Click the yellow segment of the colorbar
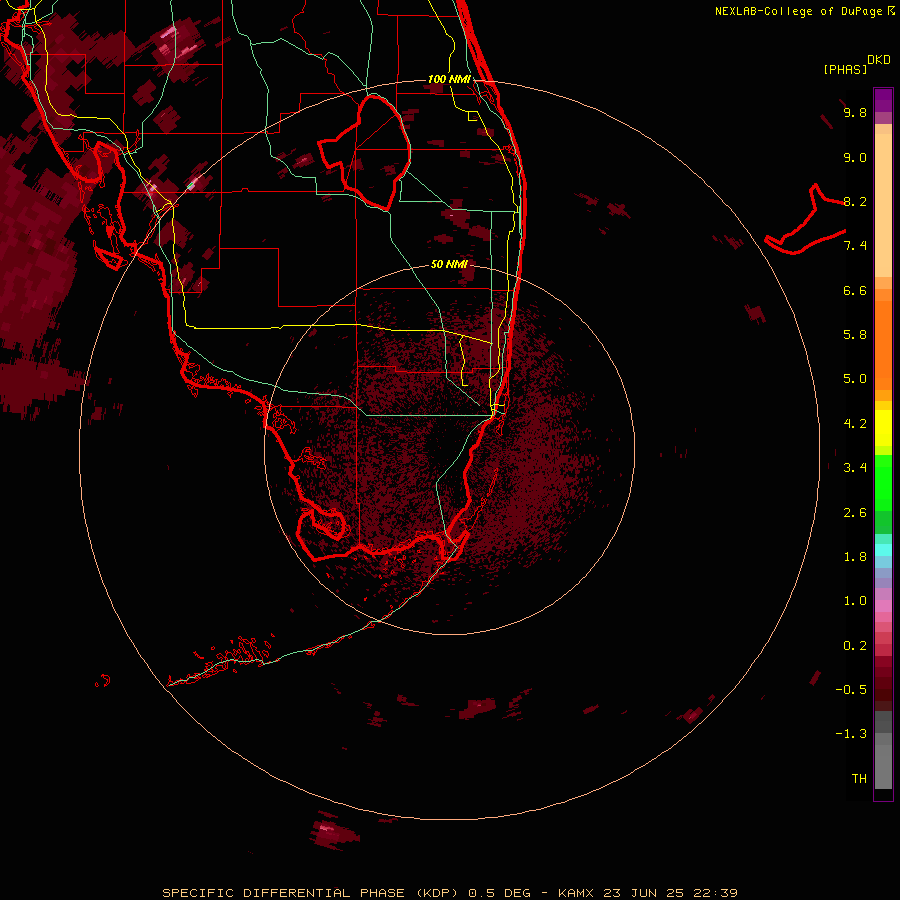 tap(883, 427)
